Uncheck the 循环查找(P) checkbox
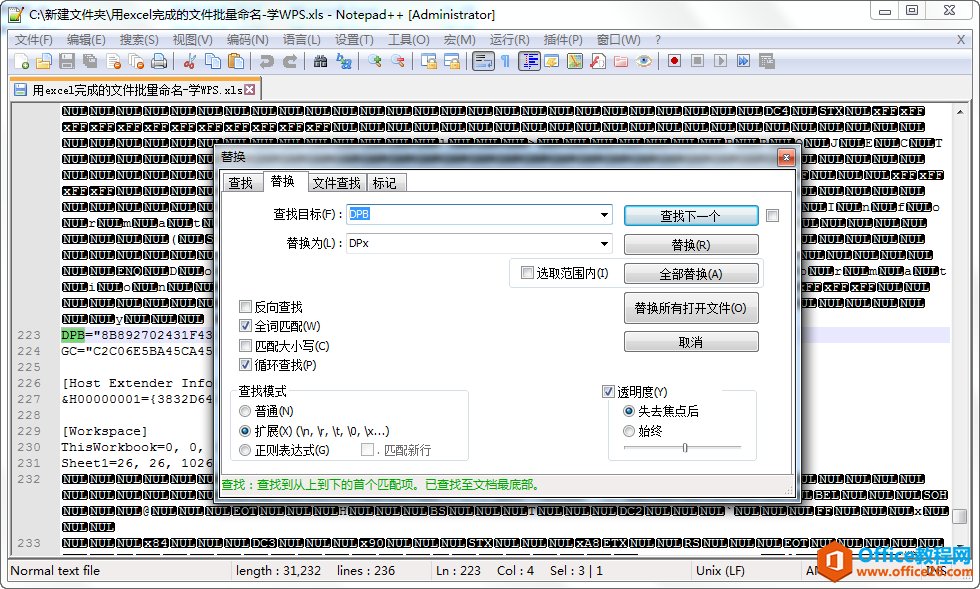 pyautogui.click(x=246, y=365)
